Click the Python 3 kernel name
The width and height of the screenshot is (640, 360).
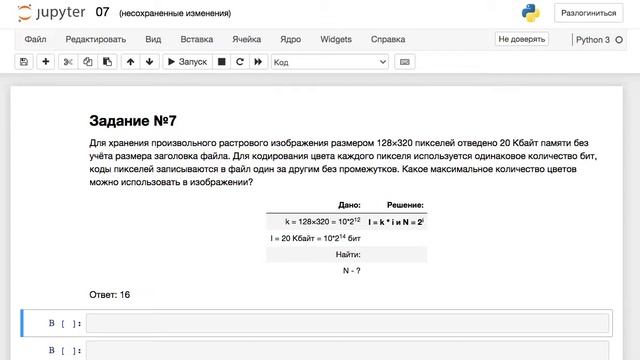click(593, 40)
